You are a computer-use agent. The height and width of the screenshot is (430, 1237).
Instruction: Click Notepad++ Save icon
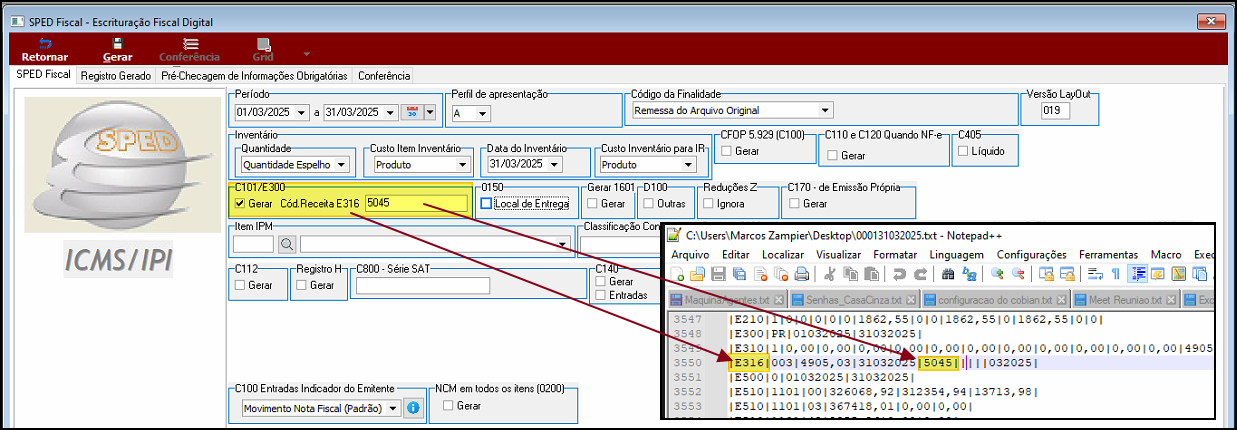pyautogui.click(x=718, y=273)
